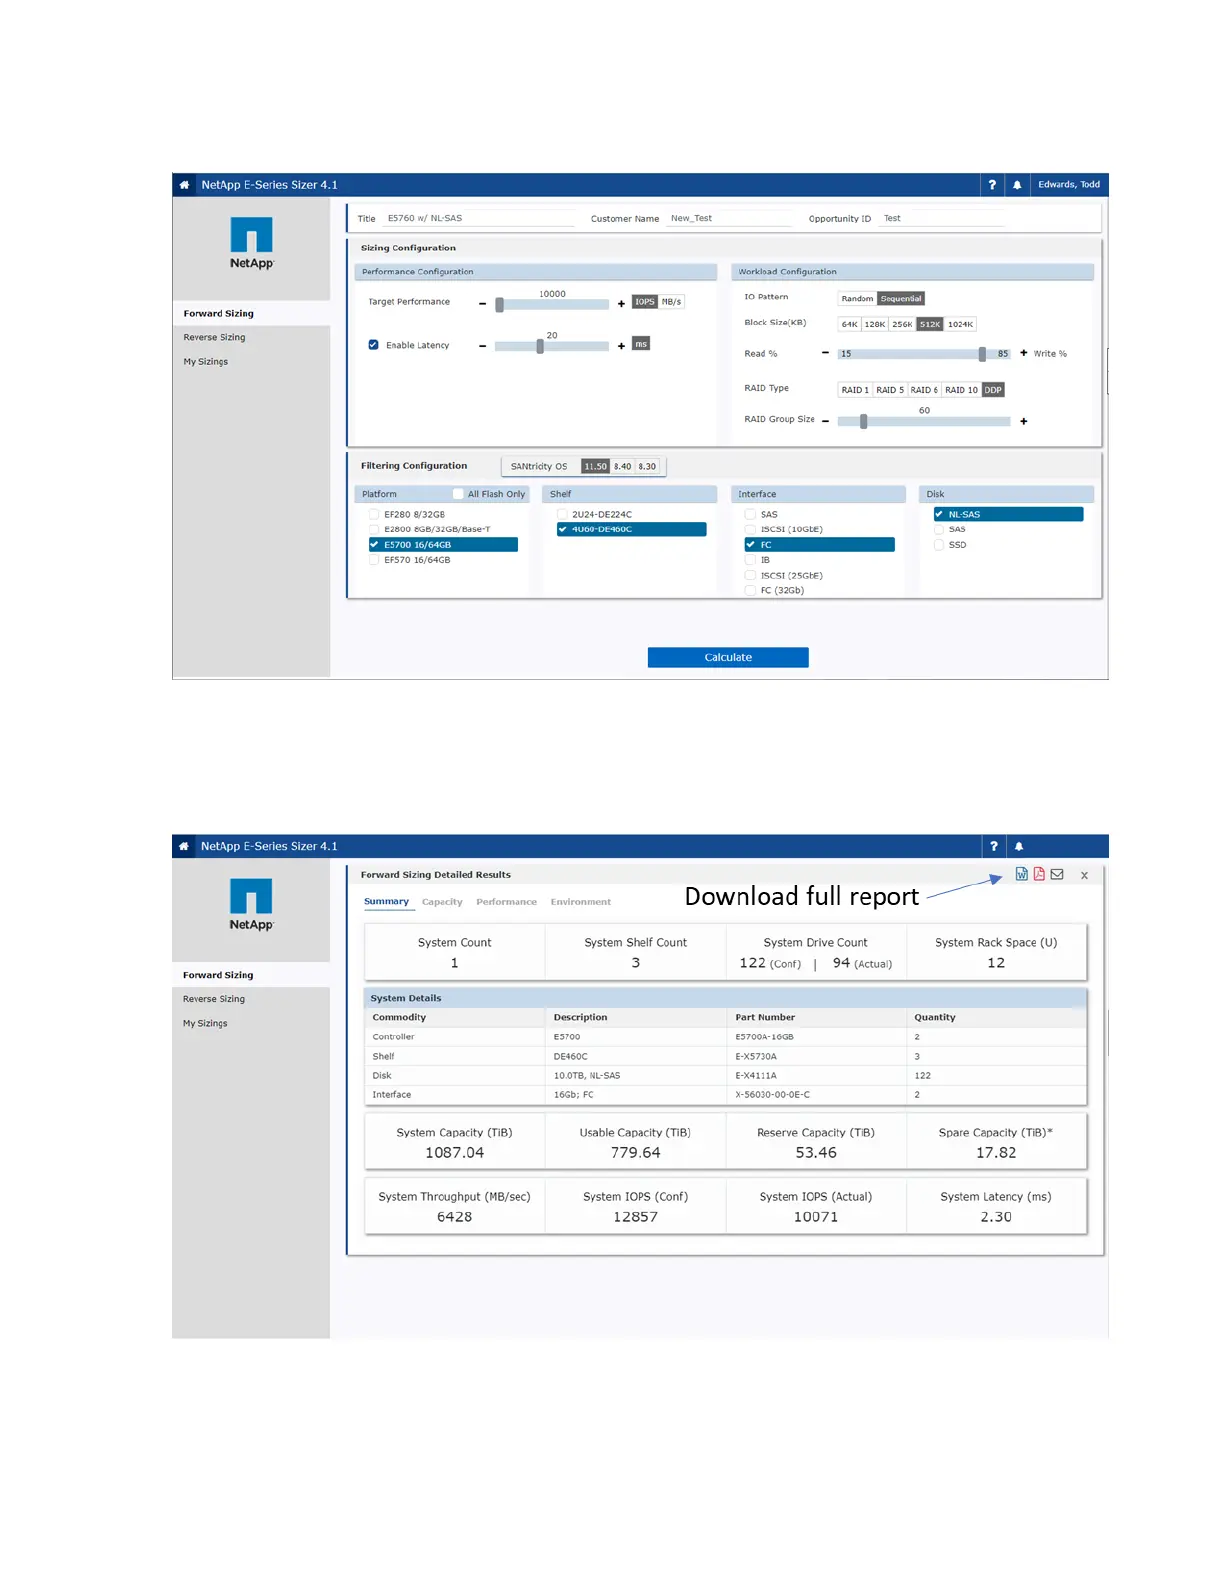Choose the 1024K block size

click(960, 324)
